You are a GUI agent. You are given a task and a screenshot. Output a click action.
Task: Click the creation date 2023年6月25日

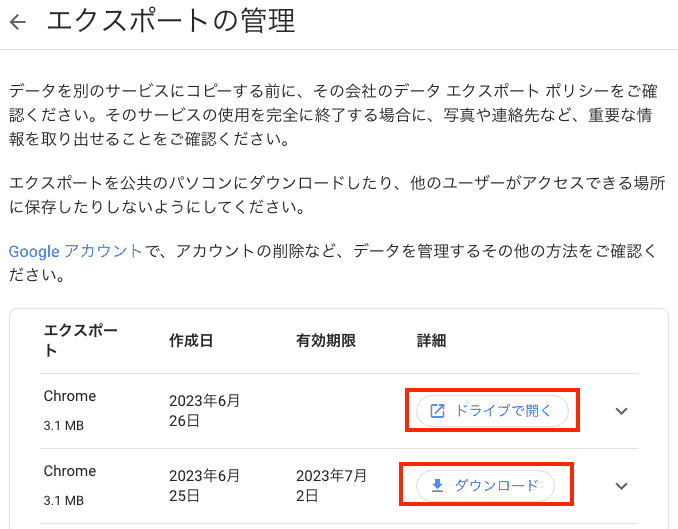tap(204, 485)
